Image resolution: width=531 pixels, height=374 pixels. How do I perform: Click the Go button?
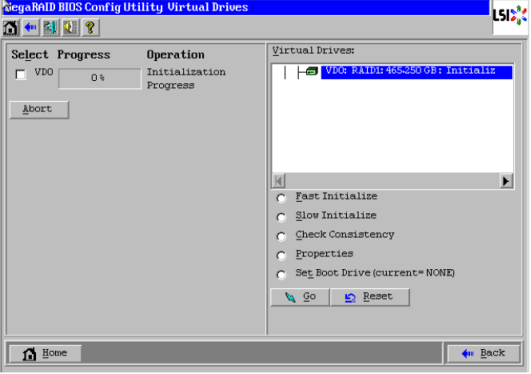pyautogui.click(x=300, y=297)
